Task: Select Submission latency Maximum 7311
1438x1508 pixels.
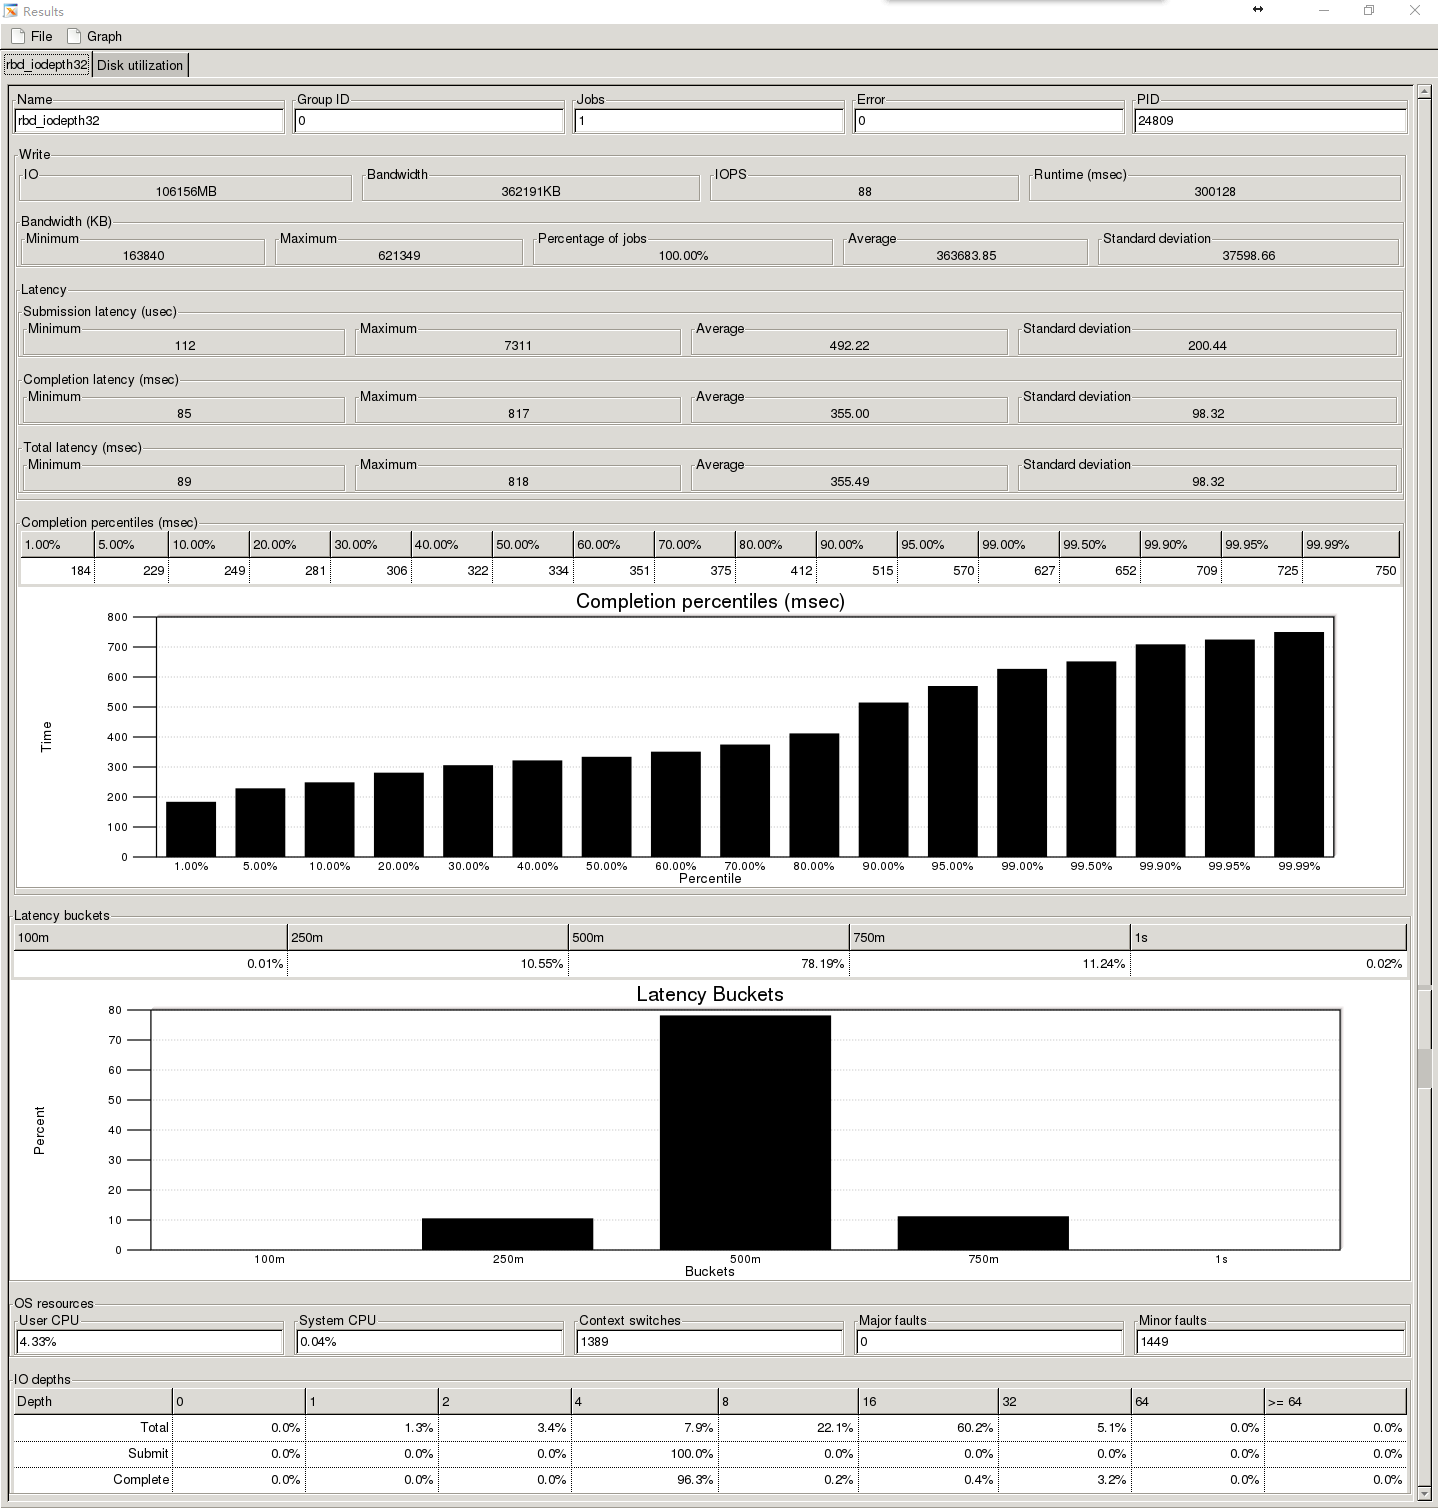Action: tap(518, 345)
